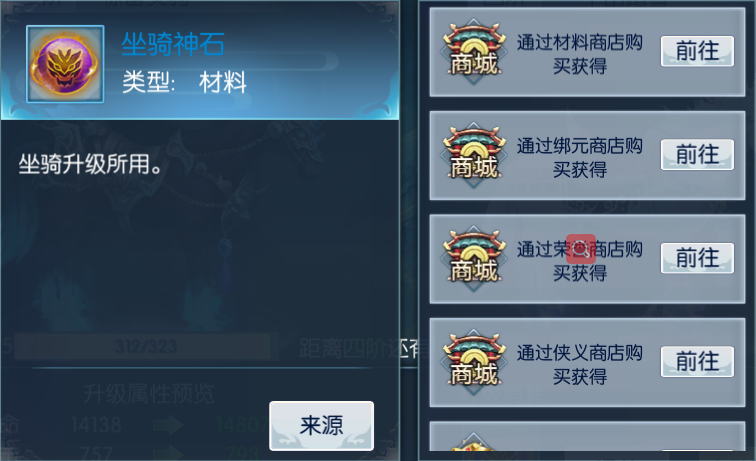Select the 通过侠义商店购买获得 source text
The width and height of the screenshot is (756, 461).
580,364
